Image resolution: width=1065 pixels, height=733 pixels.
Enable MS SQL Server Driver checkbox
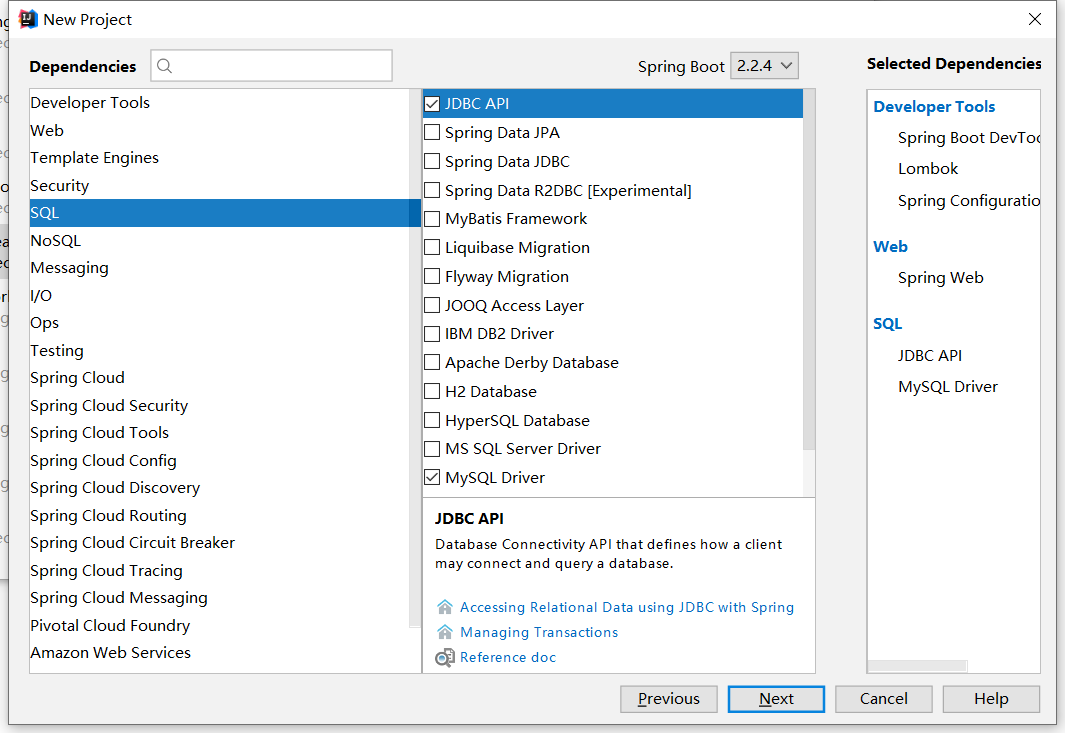[x=432, y=449]
